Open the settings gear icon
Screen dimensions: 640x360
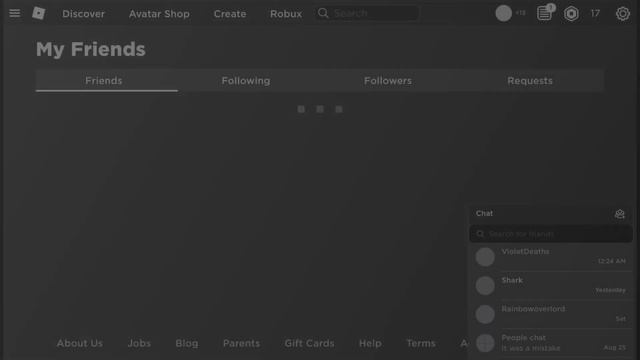coord(622,14)
